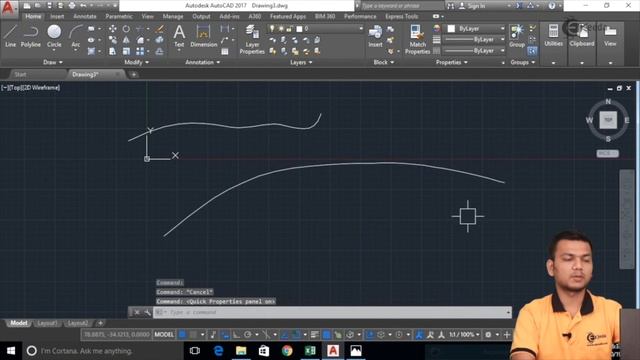
Task: Switch to Layout1 tab
Action: 47,323
